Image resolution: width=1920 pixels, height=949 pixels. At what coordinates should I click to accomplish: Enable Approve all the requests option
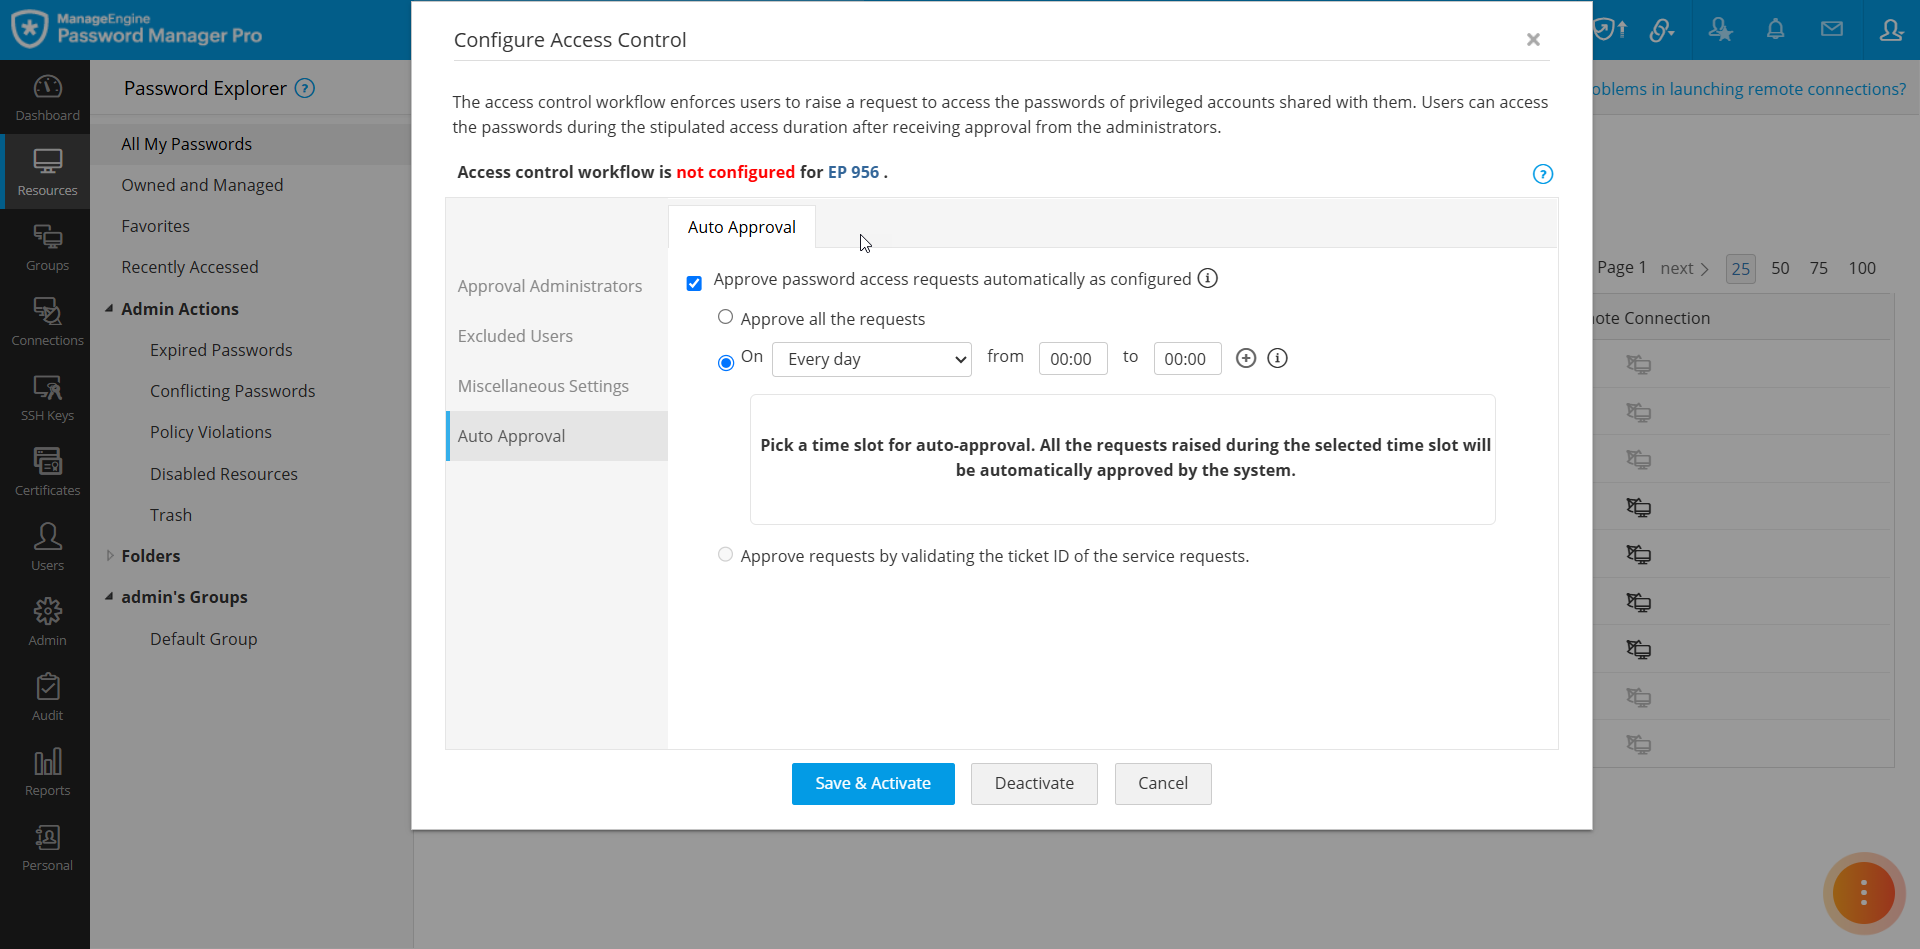726,317
